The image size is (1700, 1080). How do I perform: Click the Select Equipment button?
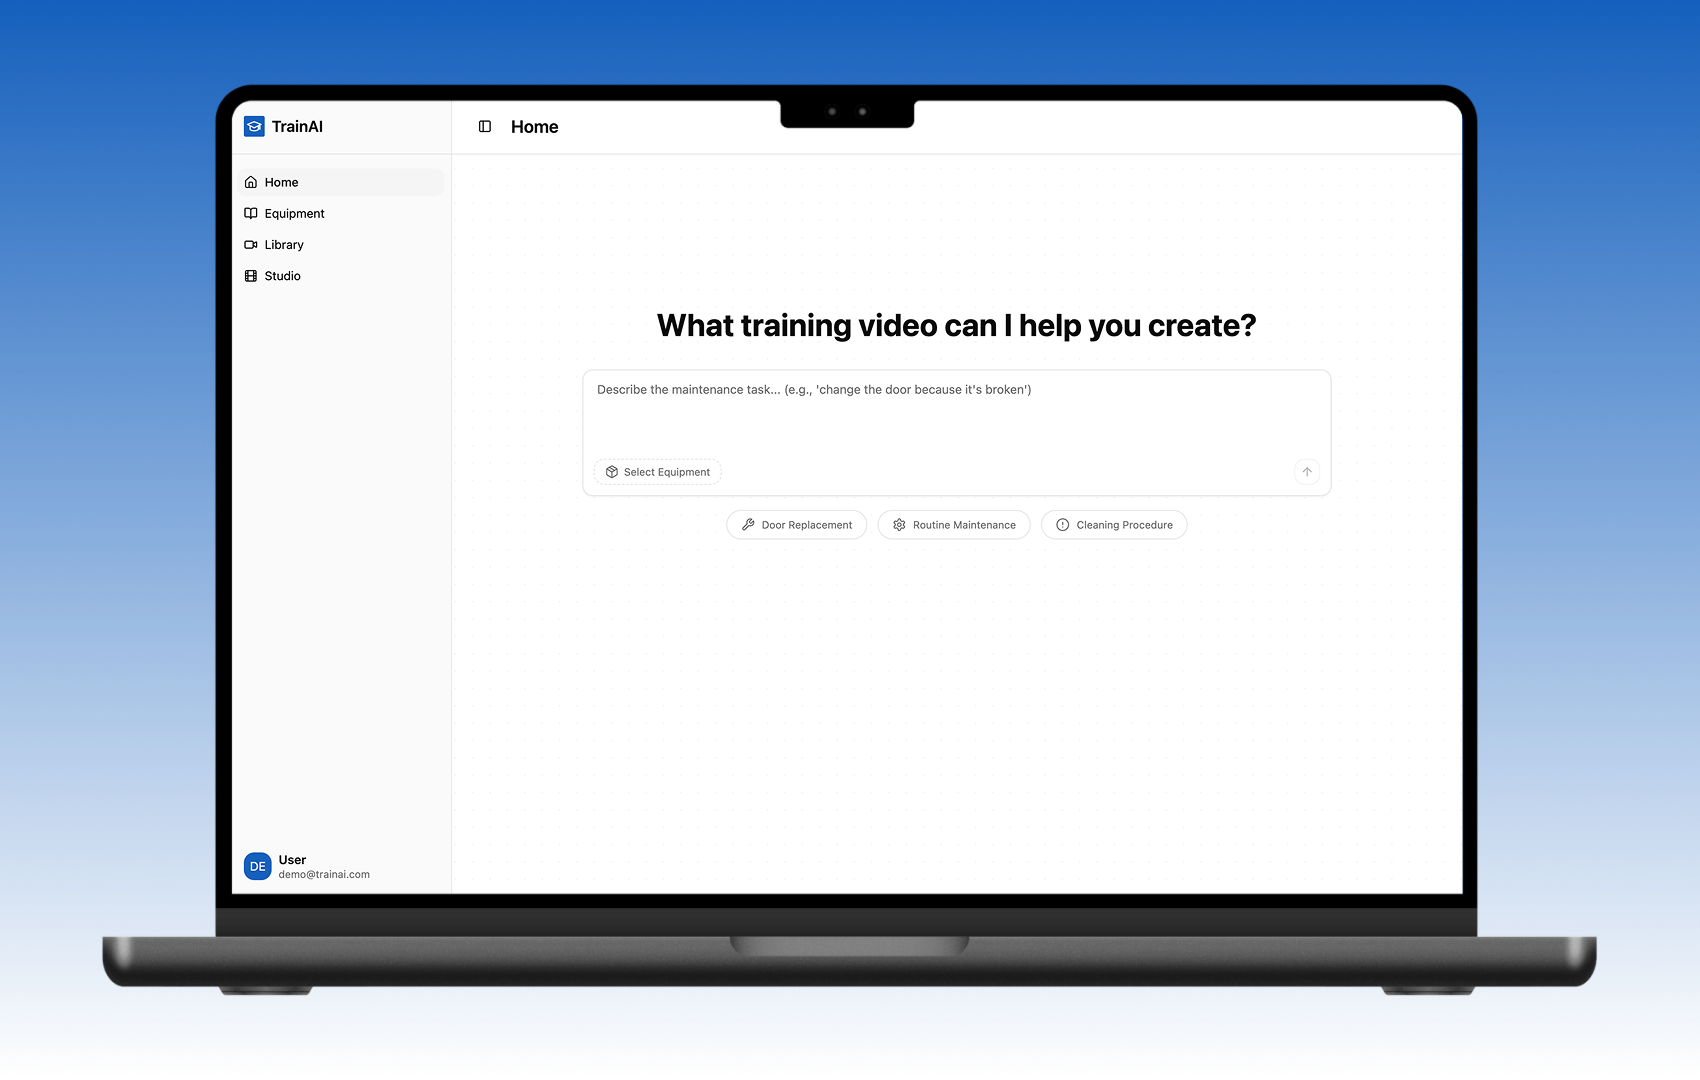coord(657,471)
